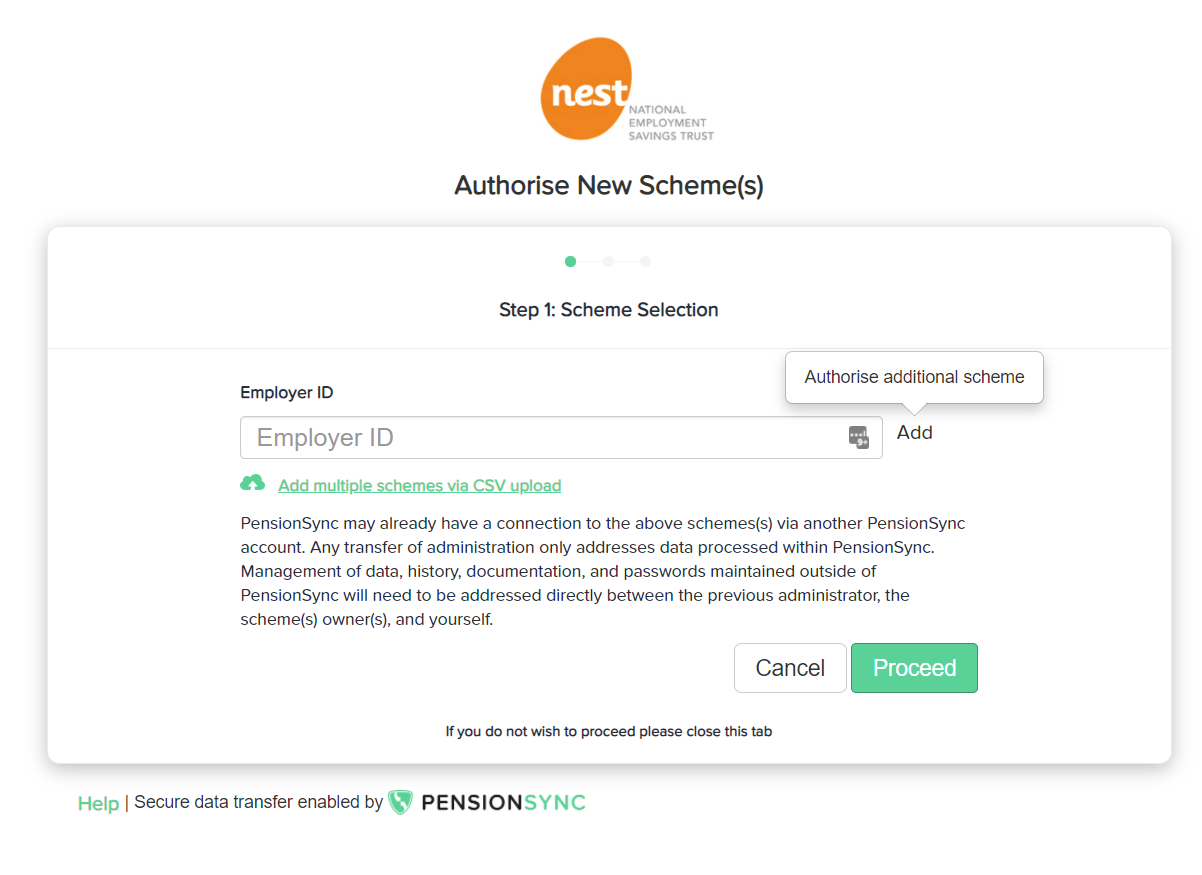This screenshot has height=875, width=1202.
Task: Click the keypad icon inside the Employer ID field
Action: point(858,437)
